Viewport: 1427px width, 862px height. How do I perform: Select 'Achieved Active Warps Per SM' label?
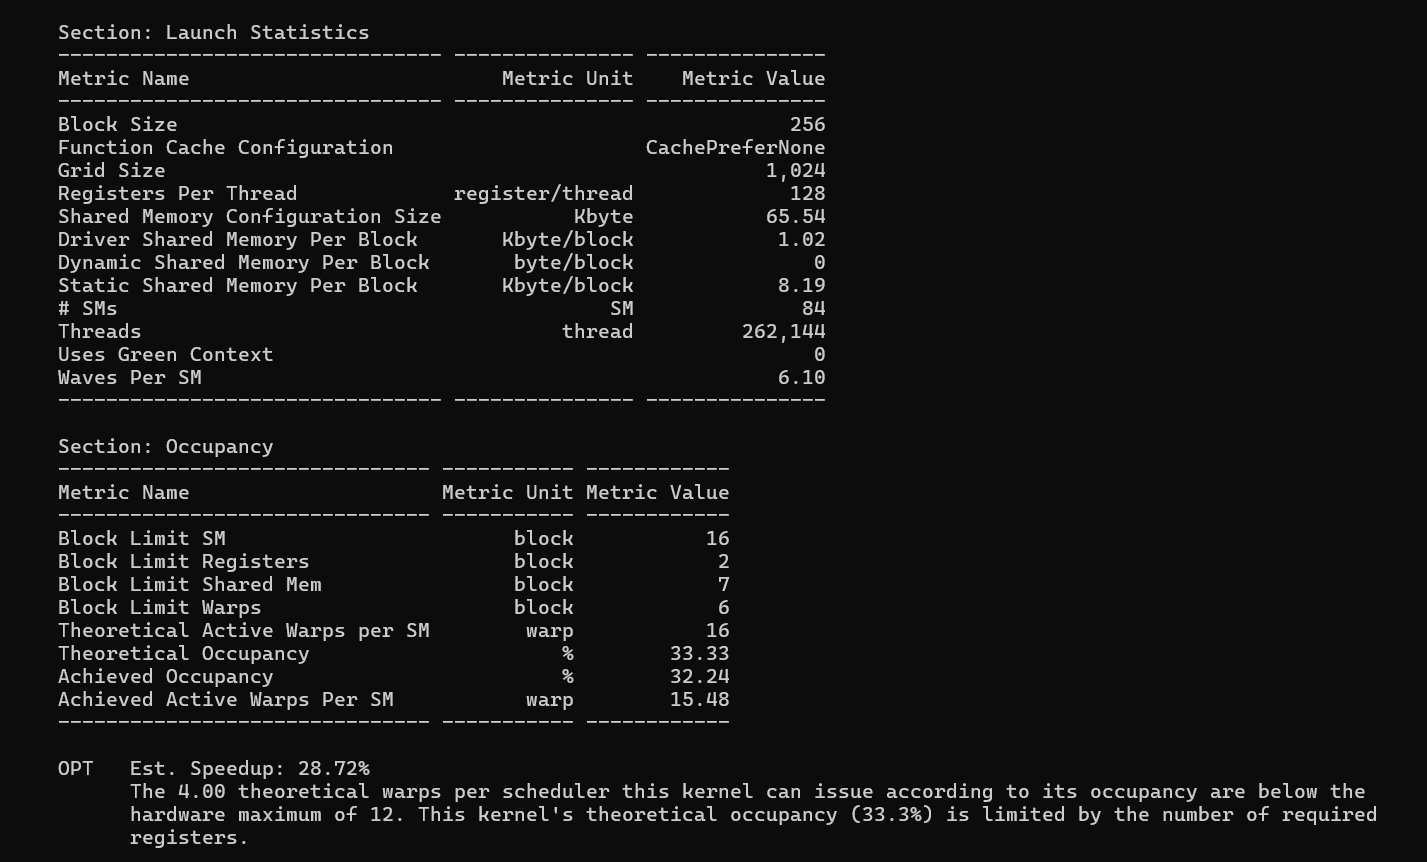pos(225,700)
